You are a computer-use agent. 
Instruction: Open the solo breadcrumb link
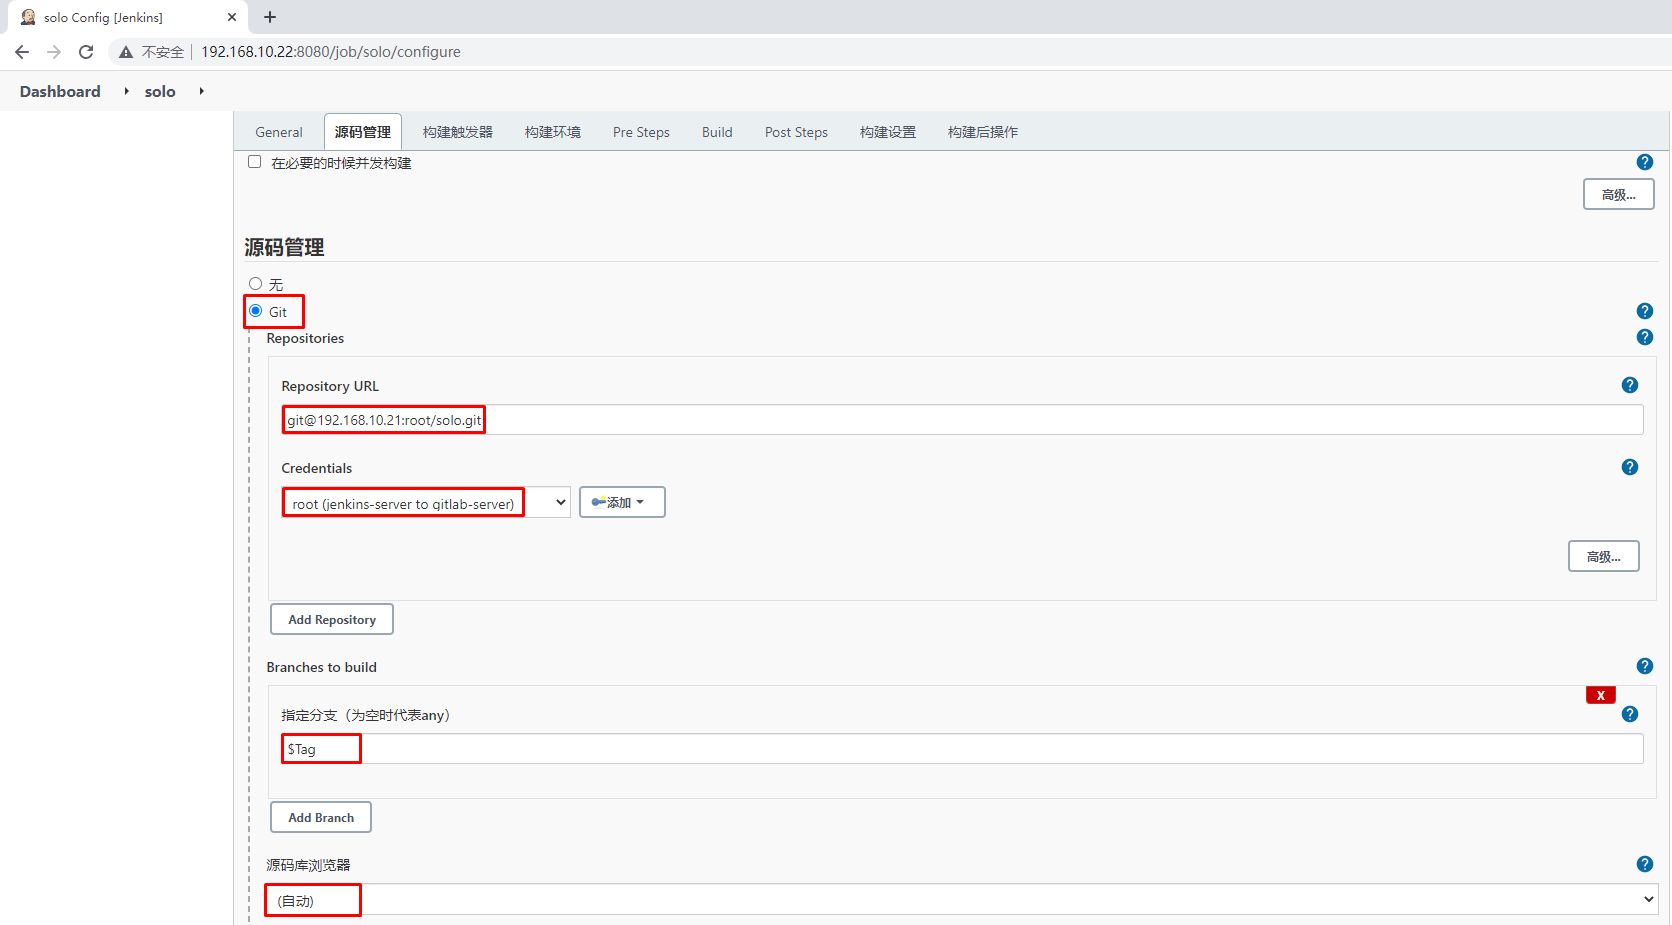coord(160,91)
